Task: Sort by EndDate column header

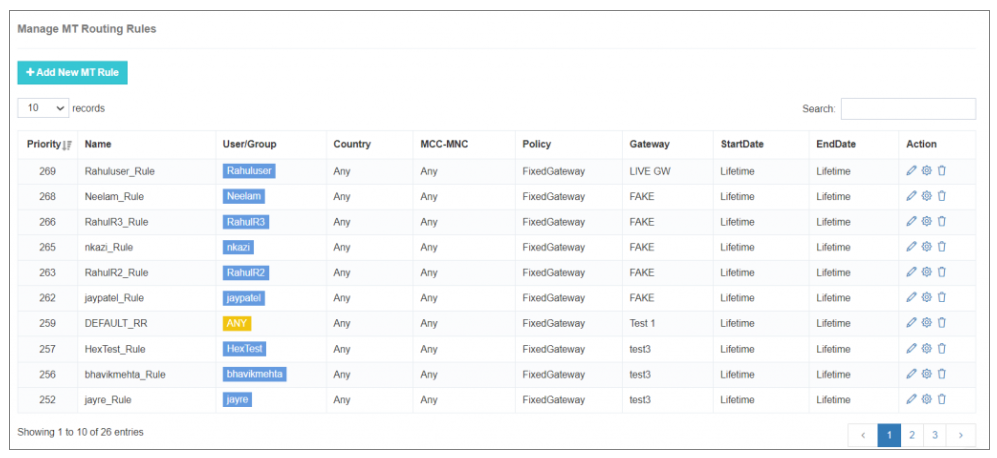Action: coord(855,144)
